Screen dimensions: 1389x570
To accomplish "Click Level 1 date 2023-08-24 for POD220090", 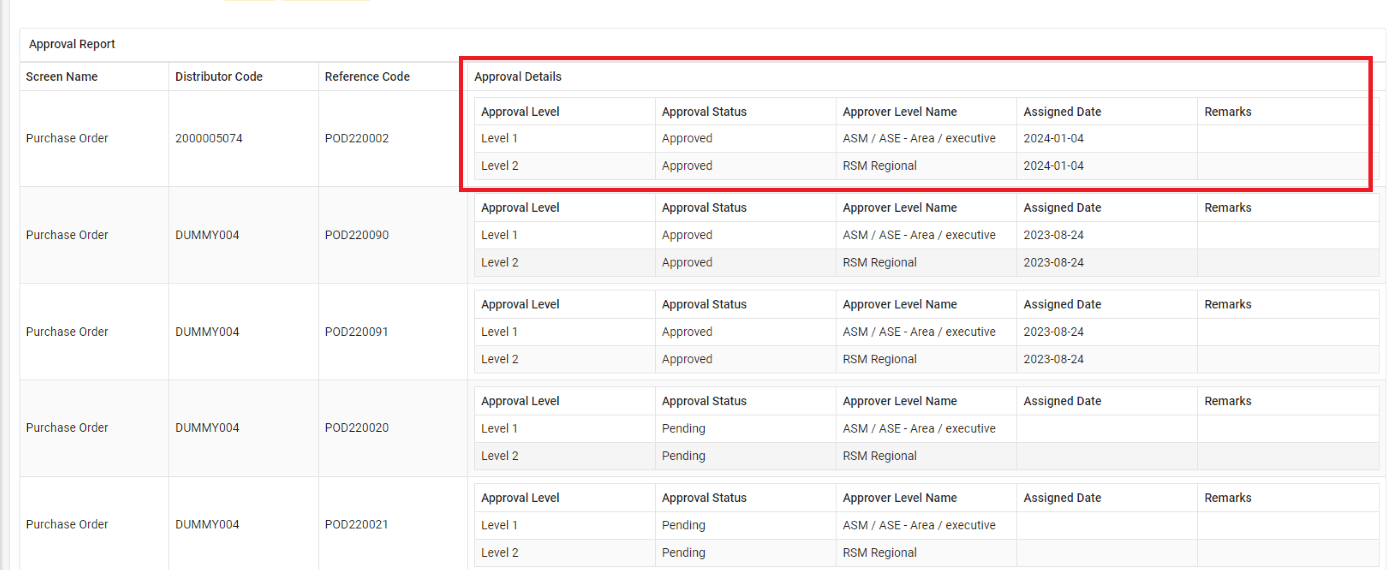I will pos(1054,236).
